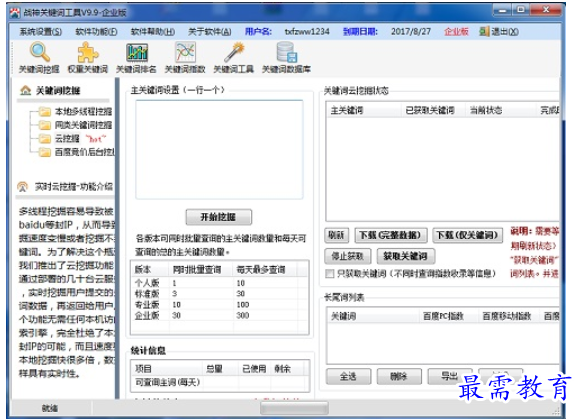
Task: Click the antenna icon beside 实时云挖掘-功能介绍
Action: pyautogui.click(x=23, y=187)
